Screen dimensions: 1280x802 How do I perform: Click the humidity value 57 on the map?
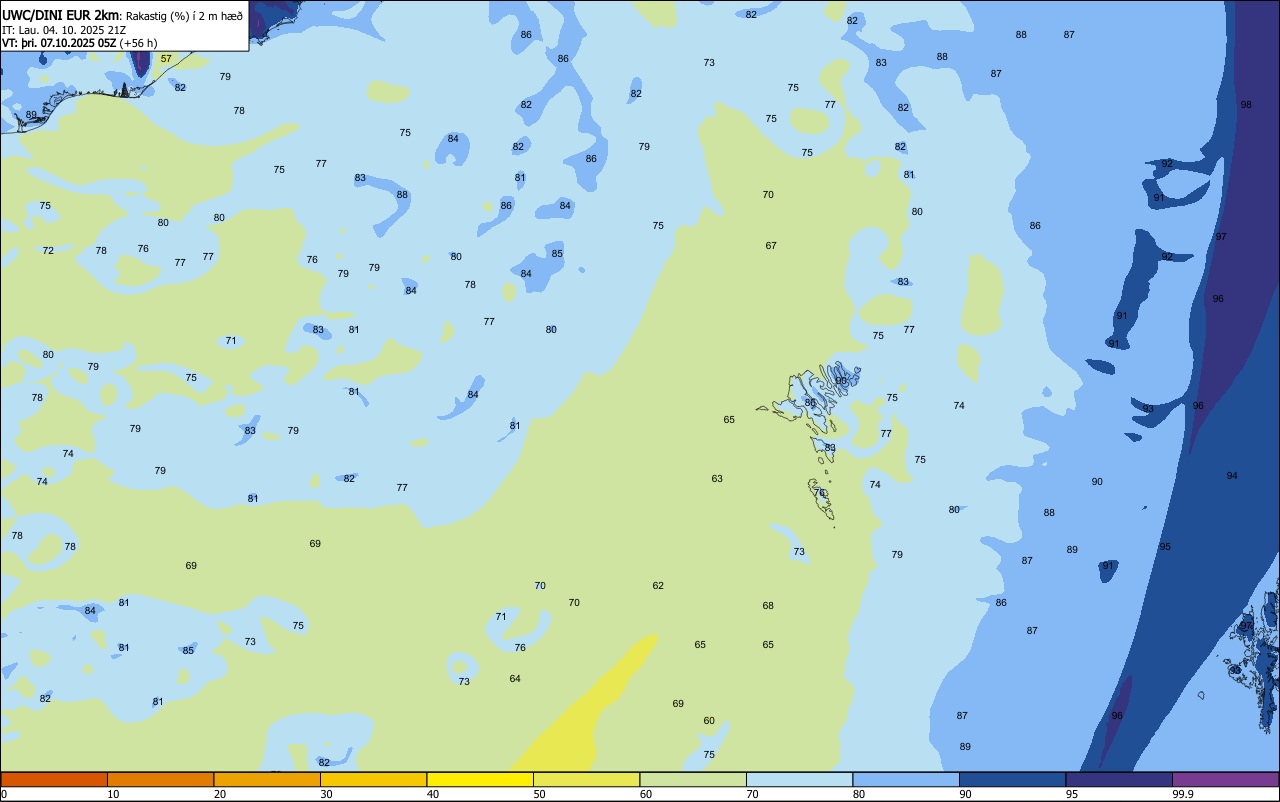click(166, 59)
